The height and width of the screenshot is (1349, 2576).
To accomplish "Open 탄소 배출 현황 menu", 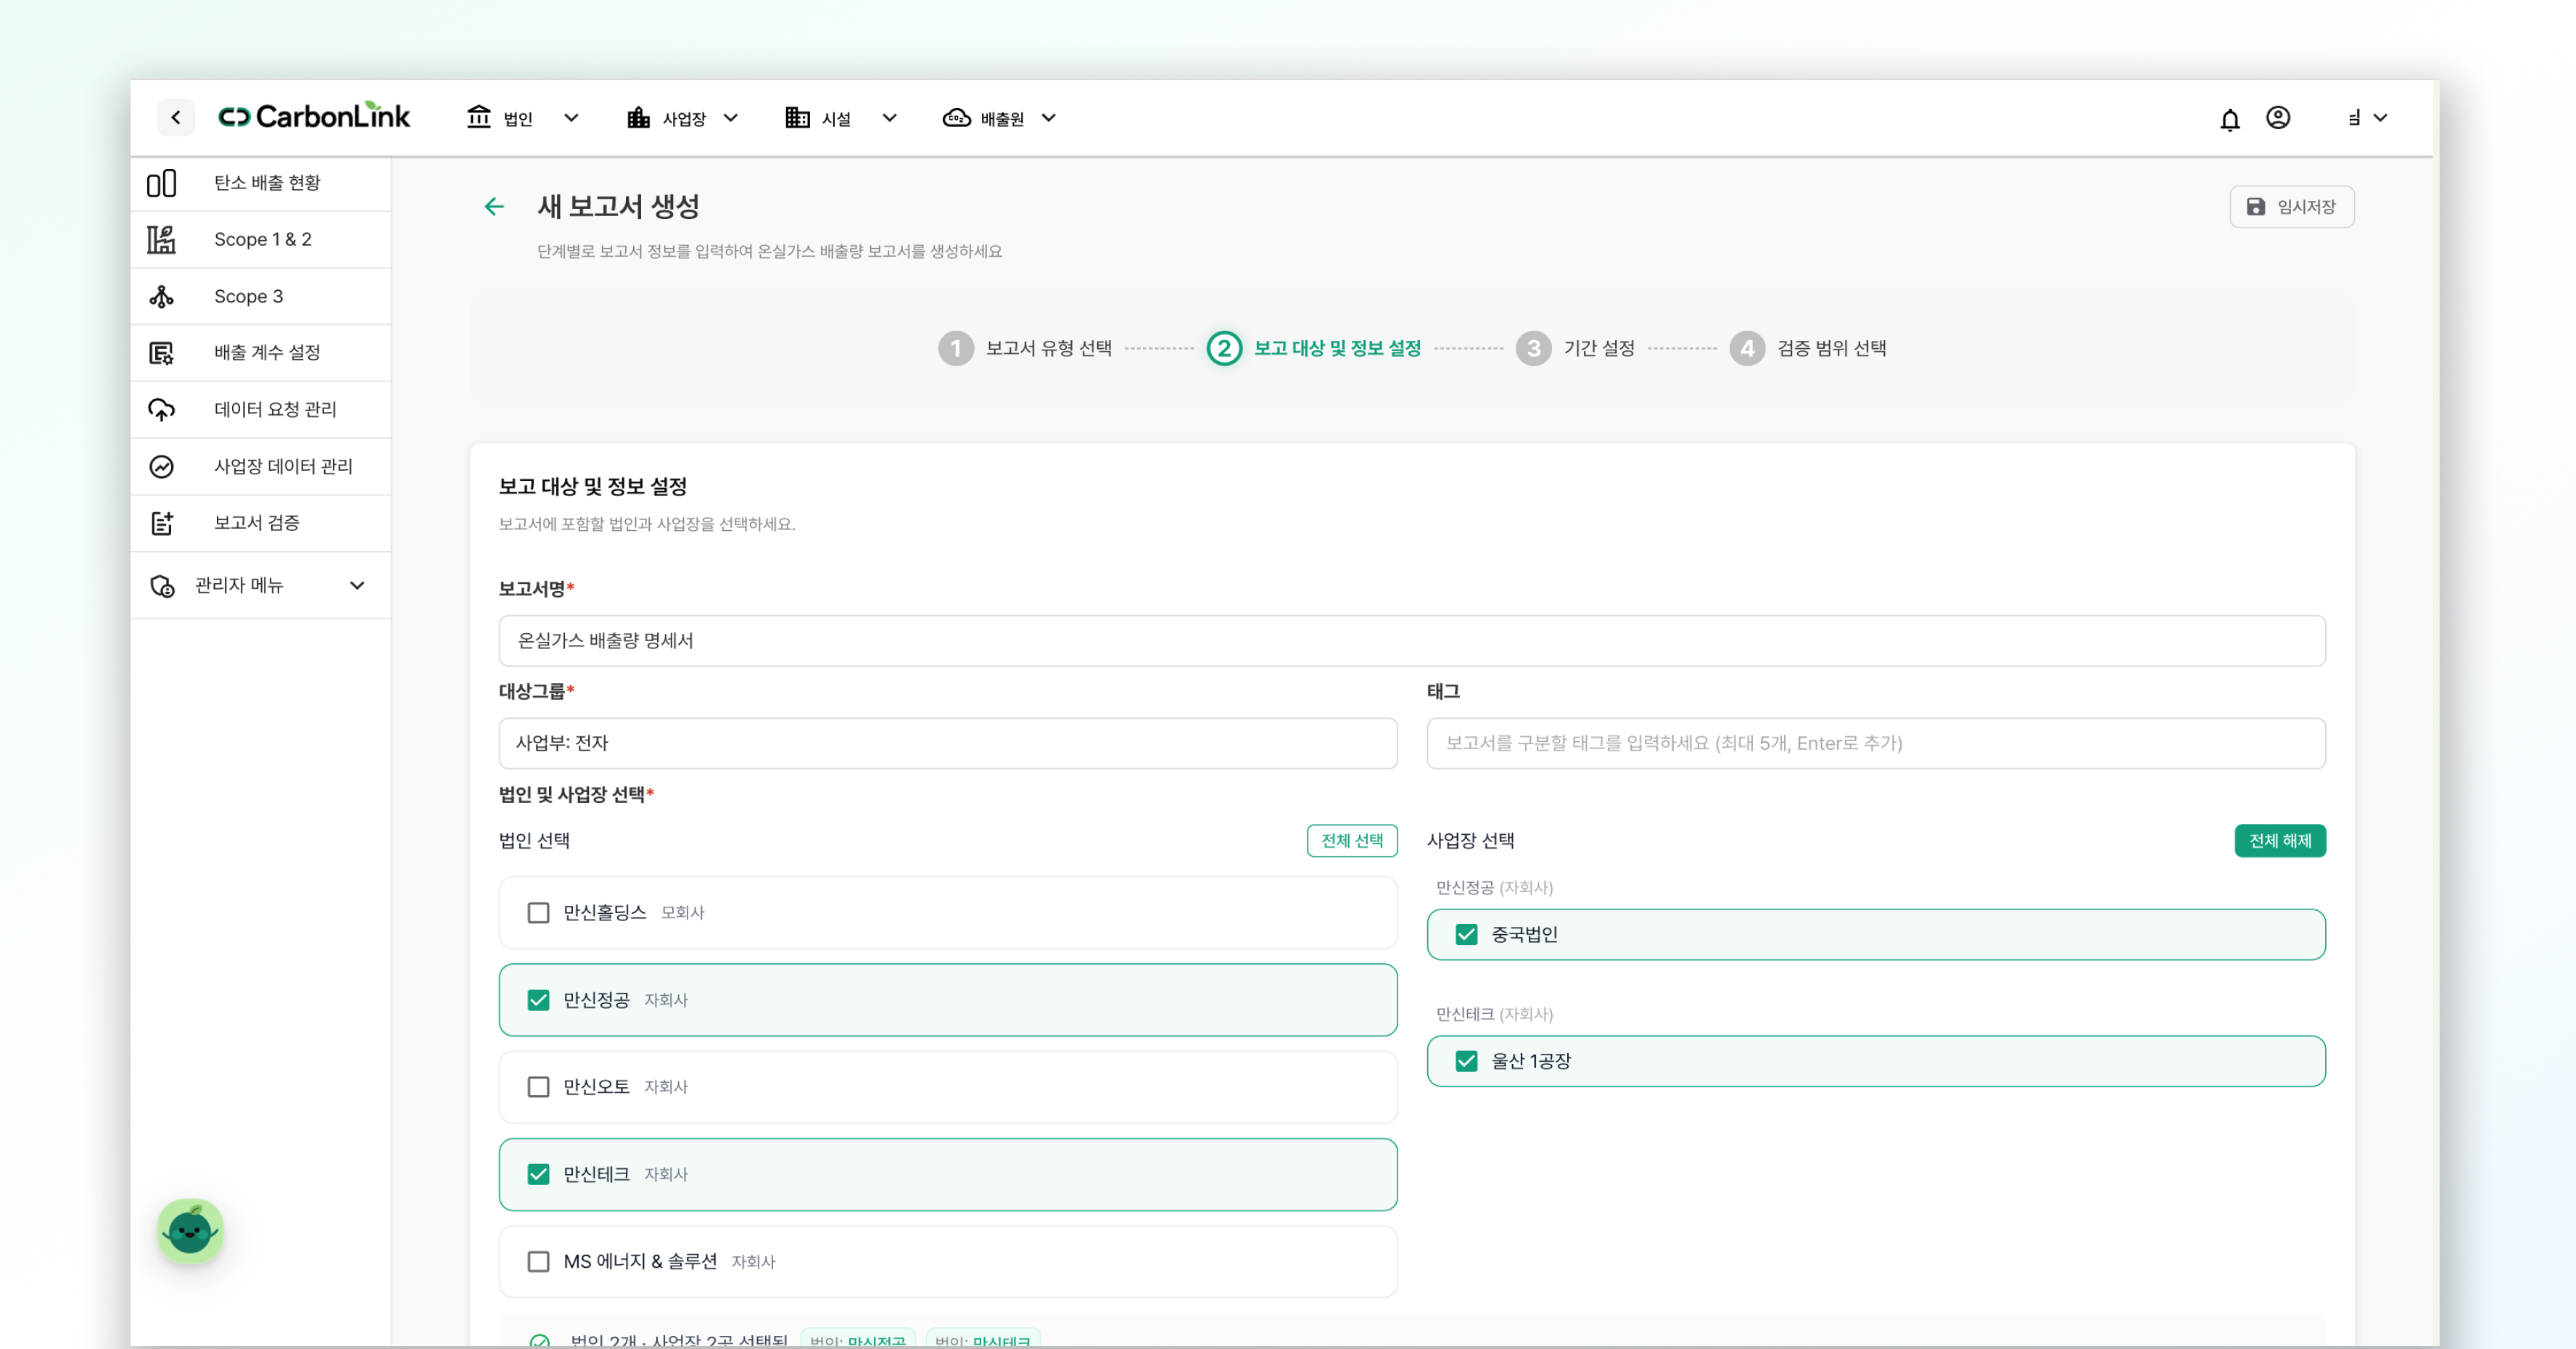I will pos(261,183).
